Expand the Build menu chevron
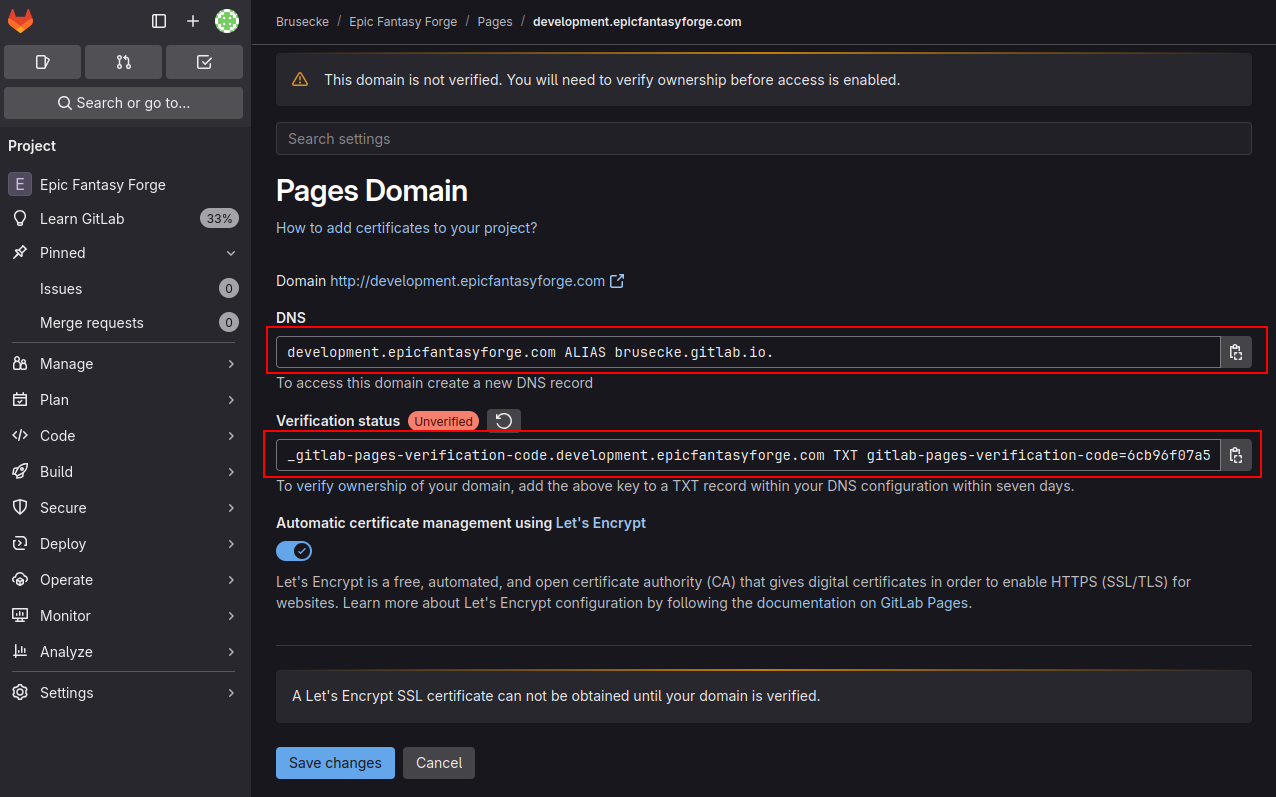1276x797 pixels. [231, 472]
